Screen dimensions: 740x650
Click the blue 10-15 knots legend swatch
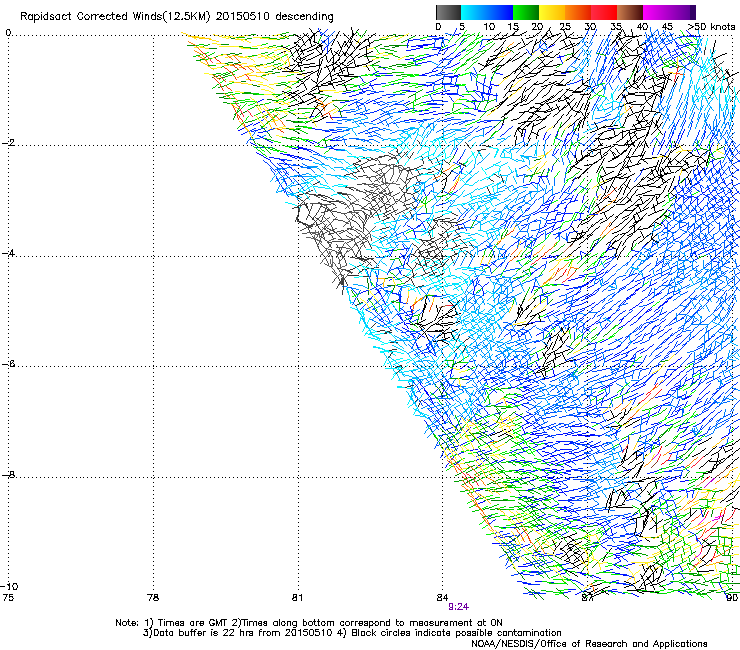pyautogui.click(x=500, y=12)
